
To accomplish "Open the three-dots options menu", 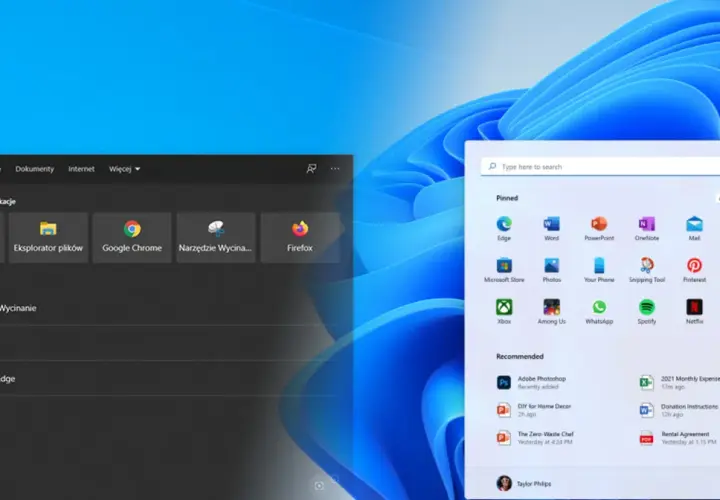I will [335, 169].
